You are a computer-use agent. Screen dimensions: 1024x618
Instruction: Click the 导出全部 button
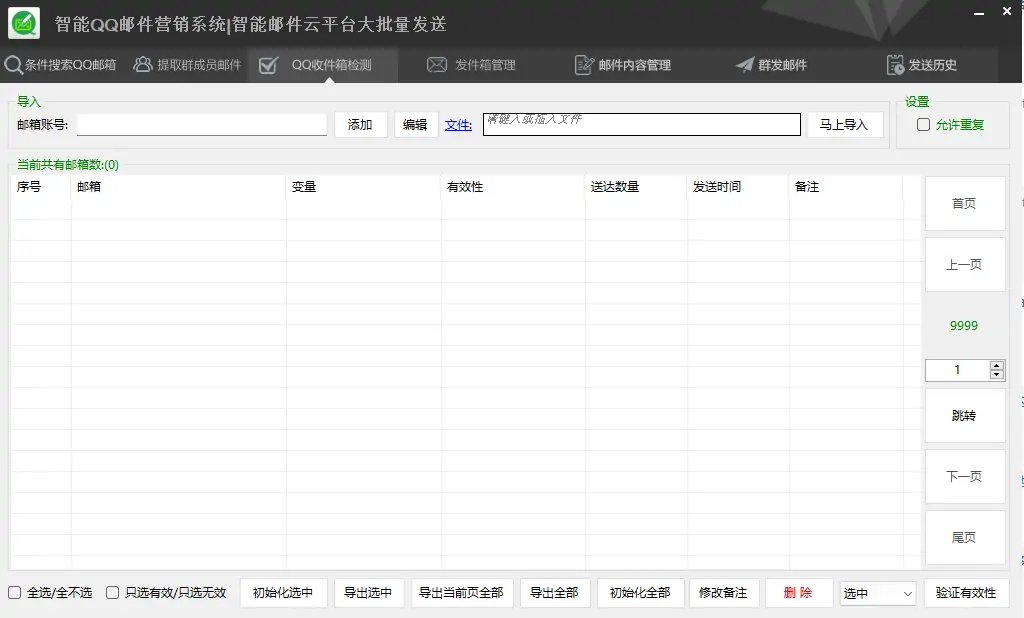coord(555,593)
